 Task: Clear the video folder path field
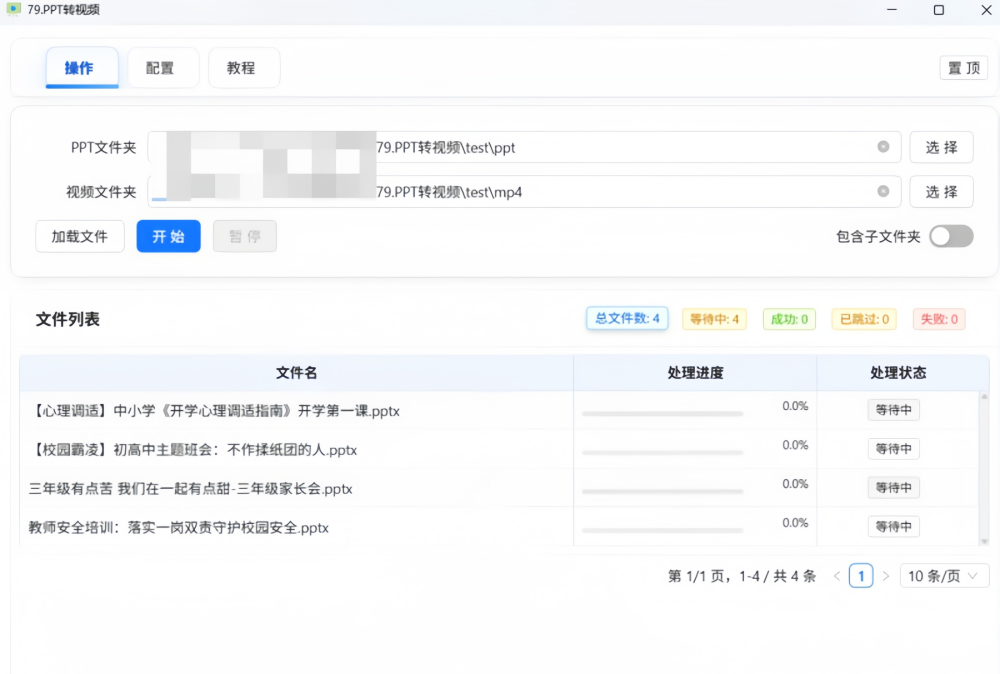tap(883, 191)
